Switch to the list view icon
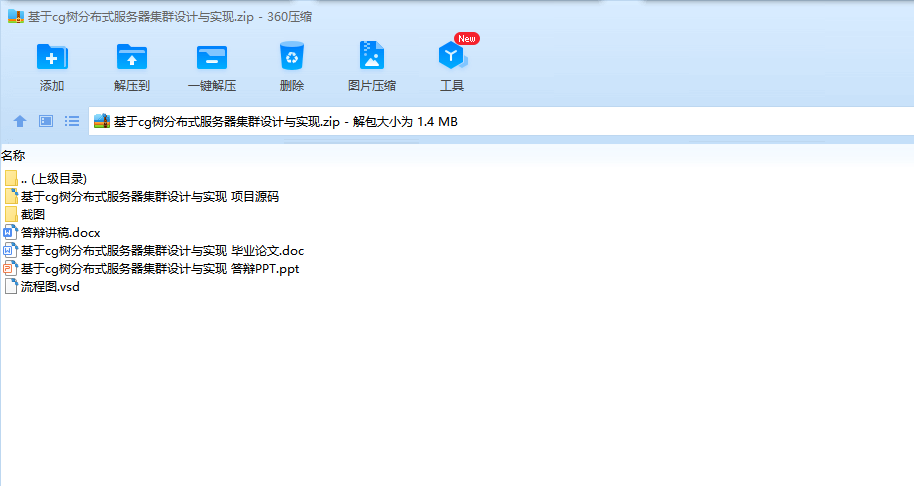The height and width of the screenshot is (486, 914). click(x=72, y=121)
